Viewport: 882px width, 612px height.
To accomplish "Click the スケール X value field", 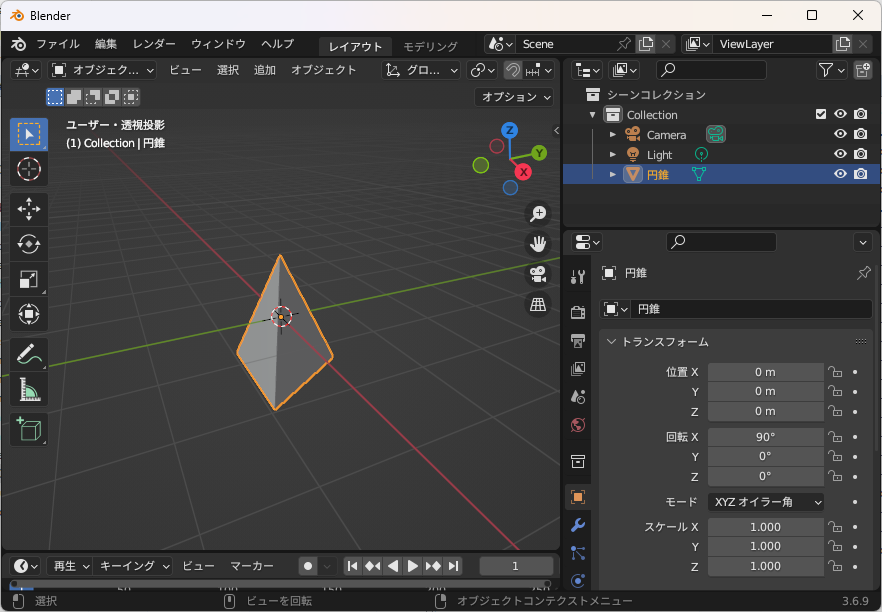I will [x=766, y=527].
